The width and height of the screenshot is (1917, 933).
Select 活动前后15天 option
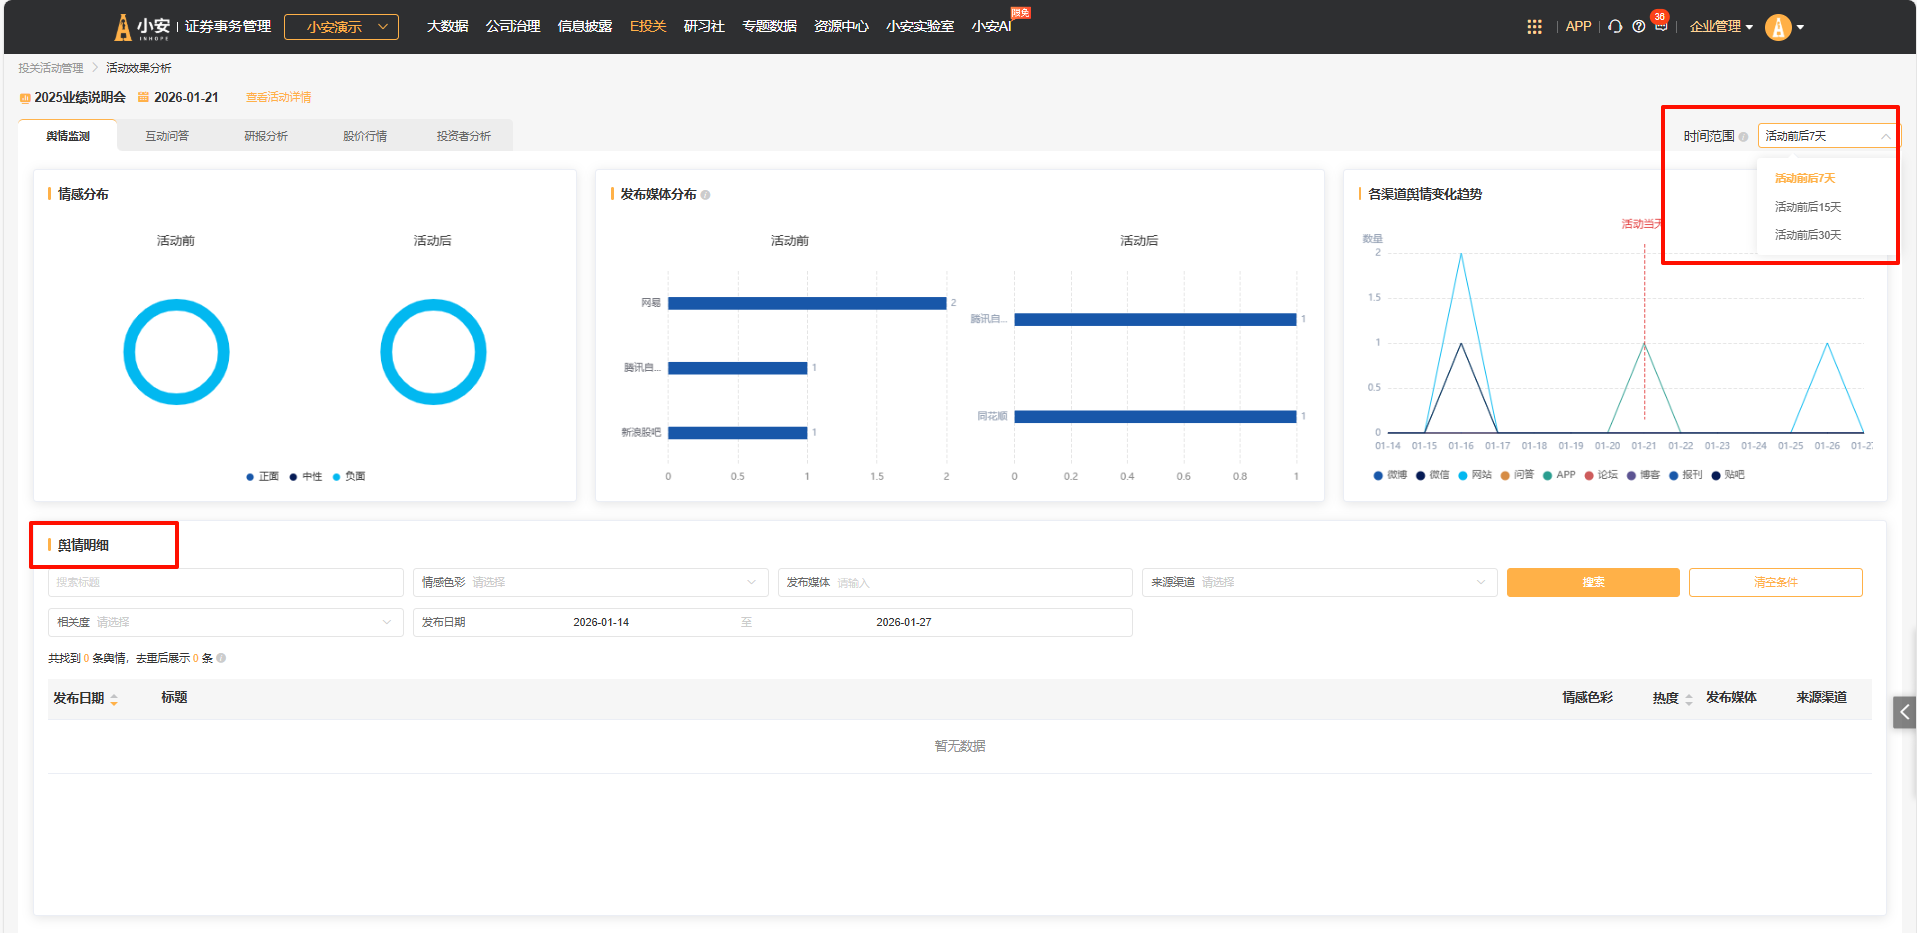pyautogui.click(x=1808, y=207)
